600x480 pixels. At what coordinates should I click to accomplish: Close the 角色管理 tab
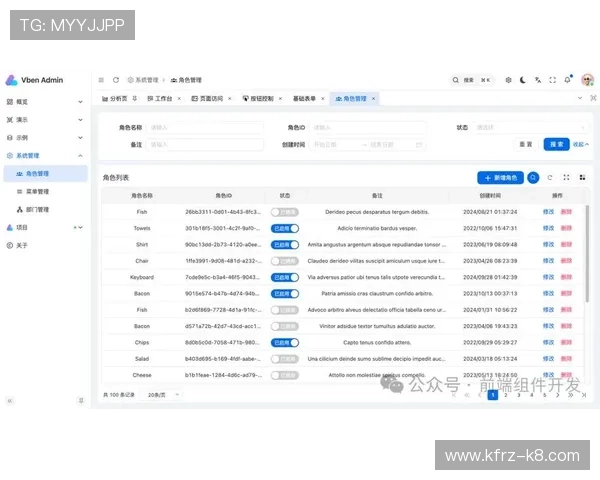(373, 98)
